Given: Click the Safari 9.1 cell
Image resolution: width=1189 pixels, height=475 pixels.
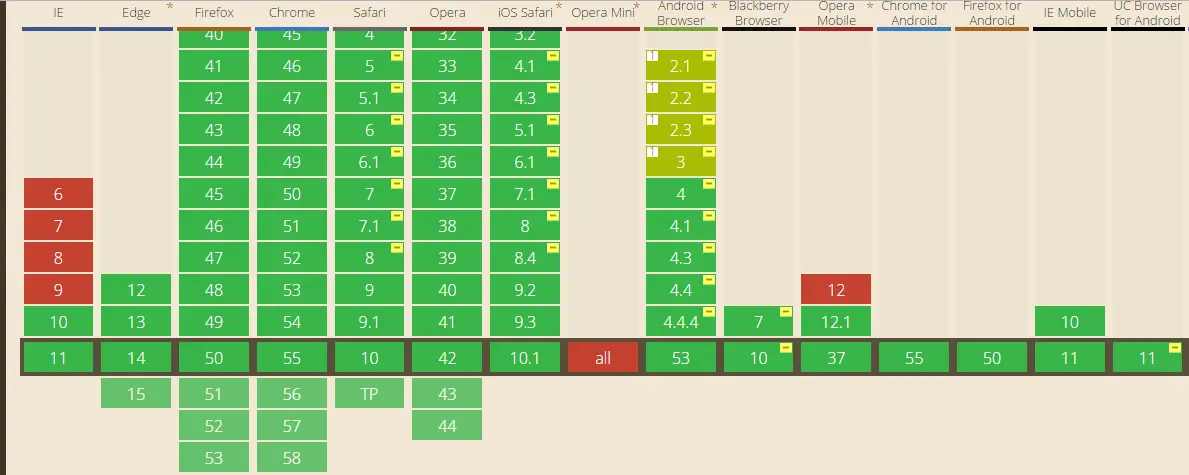Looking at the screenshot, I should pos(369,321).
